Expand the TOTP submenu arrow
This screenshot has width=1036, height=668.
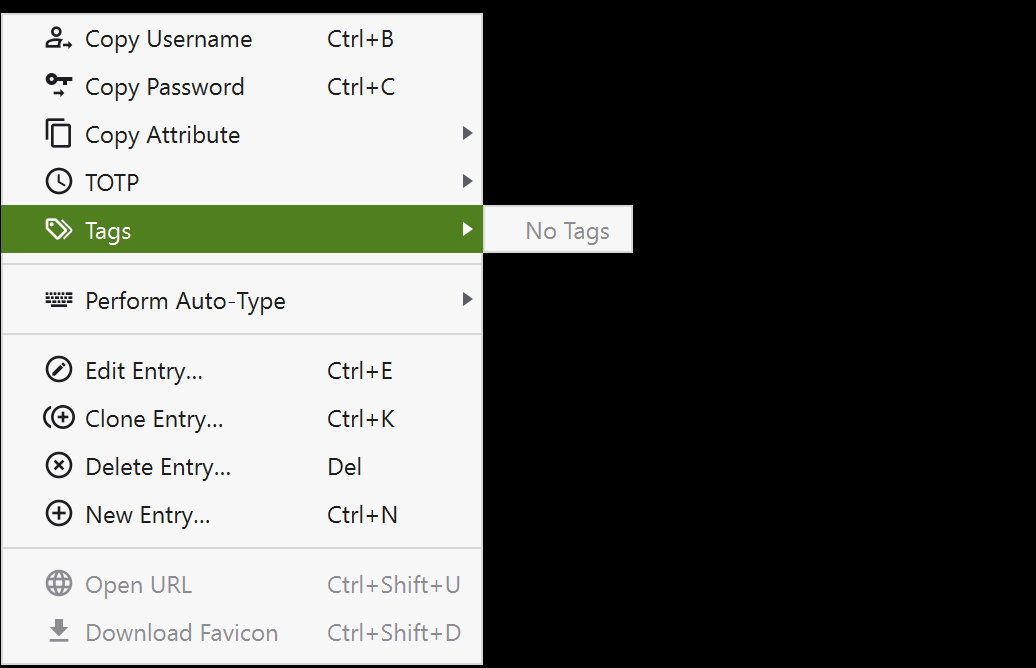(x=467, y=181)
